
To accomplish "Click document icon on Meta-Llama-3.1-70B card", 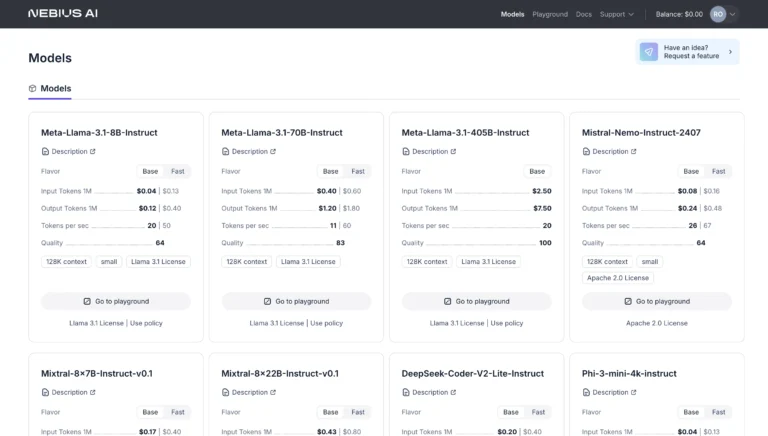I will click(225, 151).
